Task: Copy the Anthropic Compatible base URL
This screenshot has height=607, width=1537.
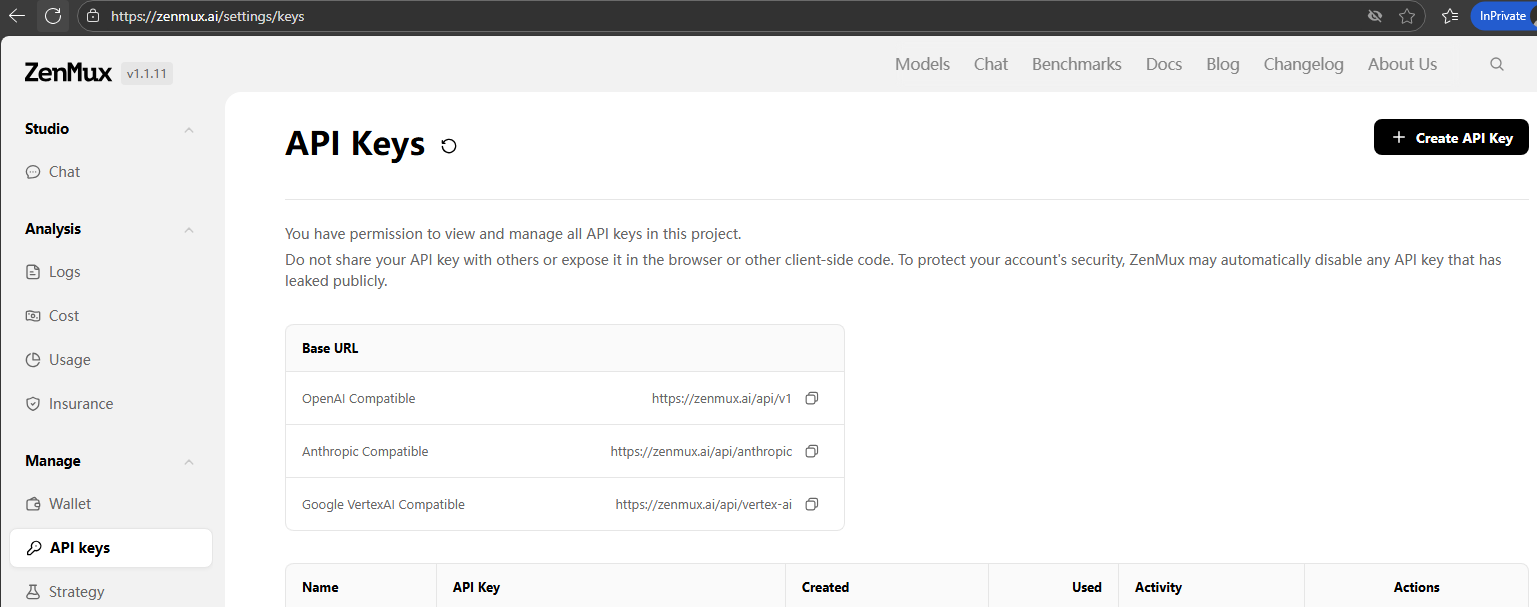Action: [812, 451]
